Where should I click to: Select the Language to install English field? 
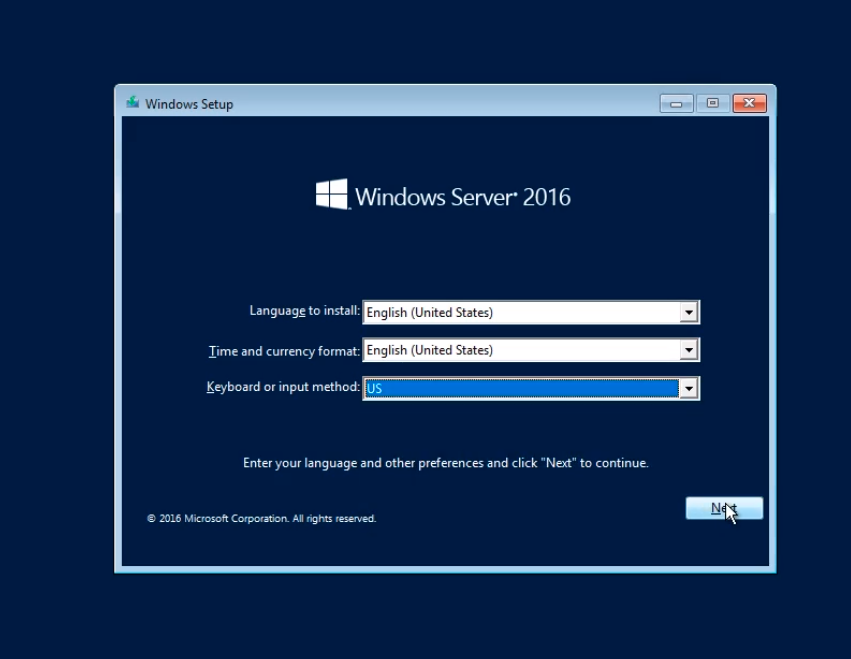pyautogui.click(x=520, y=313)
